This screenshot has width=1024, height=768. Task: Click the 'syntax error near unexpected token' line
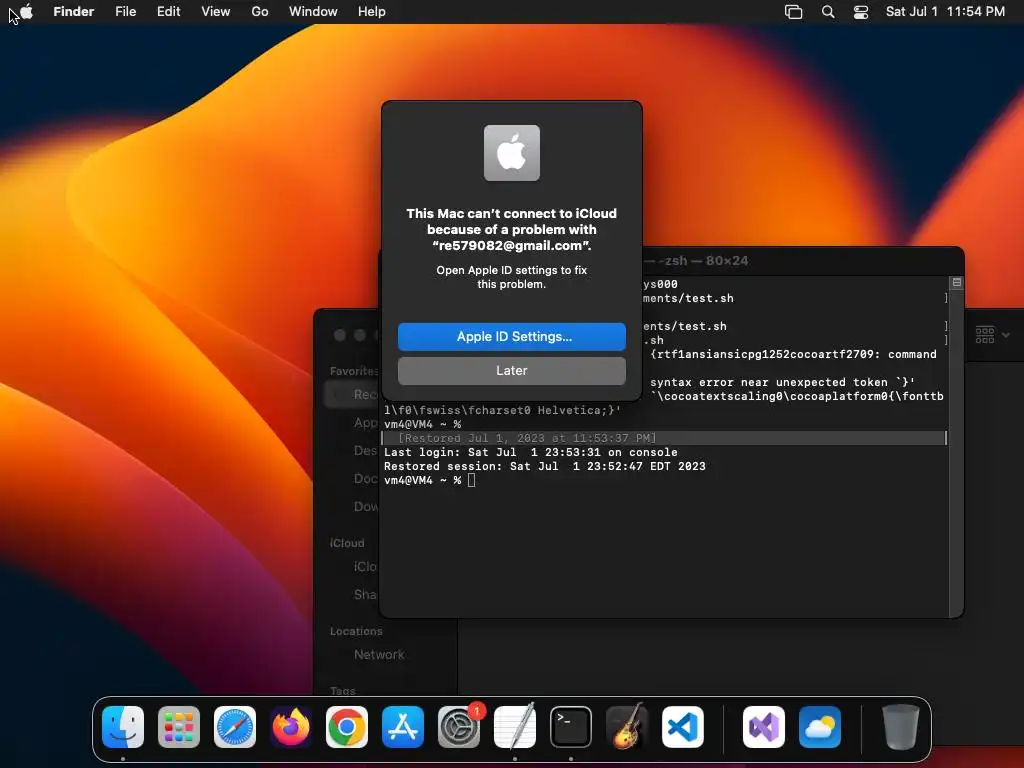[782, 382]
